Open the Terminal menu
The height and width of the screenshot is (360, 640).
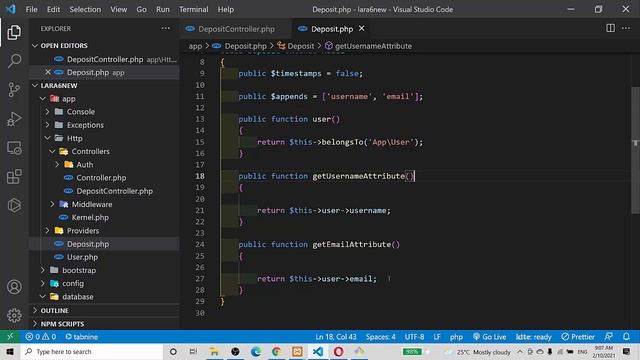(193, 9)
